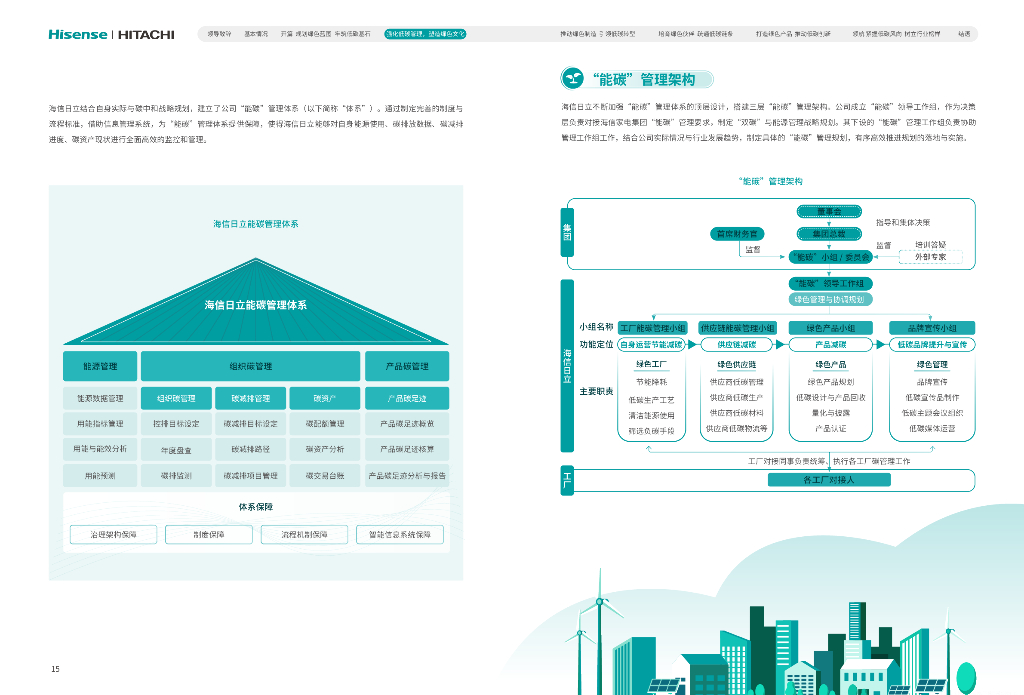Viewport: 1024px width, 695px height.
Task: Click the arrow after 产品减碳
Action: point(880,344)
